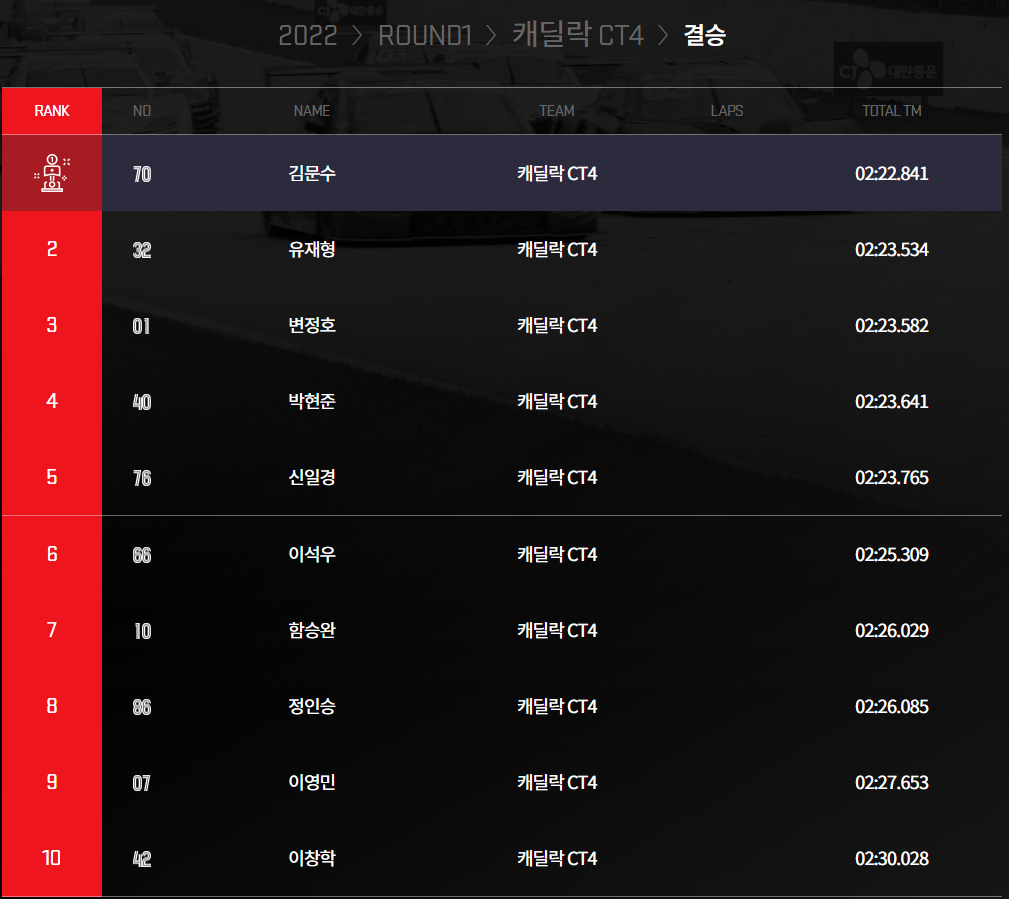Select driver name 변정호

tap(312, 325)
